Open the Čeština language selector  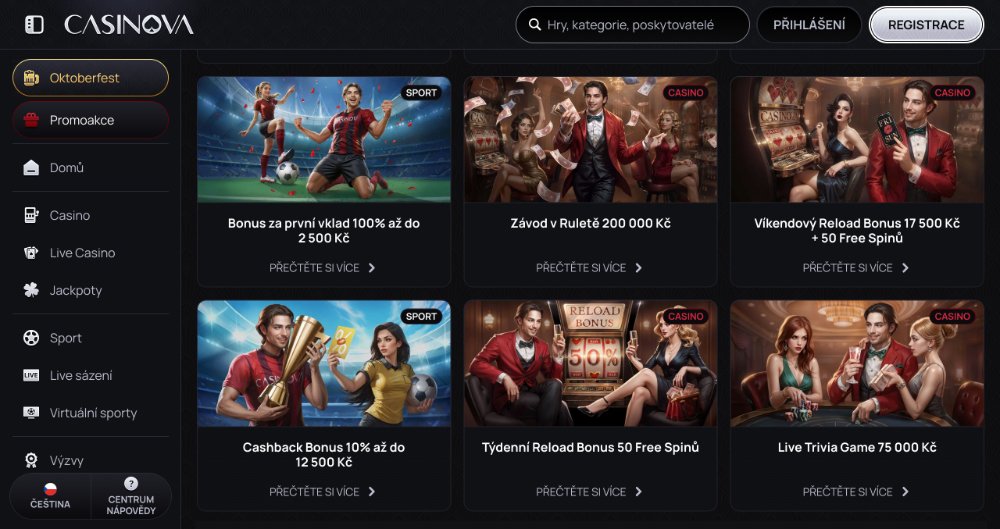tap(50, 496)
